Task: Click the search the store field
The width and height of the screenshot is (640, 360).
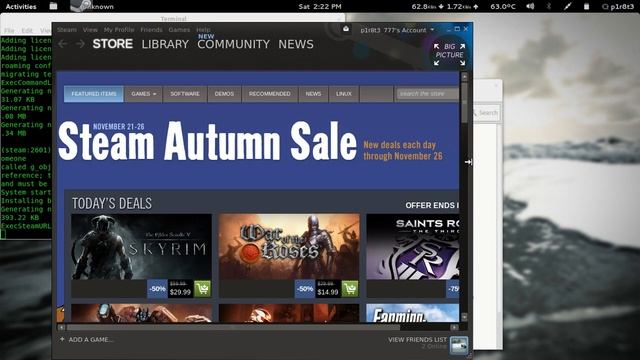Action: coord(427,94)
